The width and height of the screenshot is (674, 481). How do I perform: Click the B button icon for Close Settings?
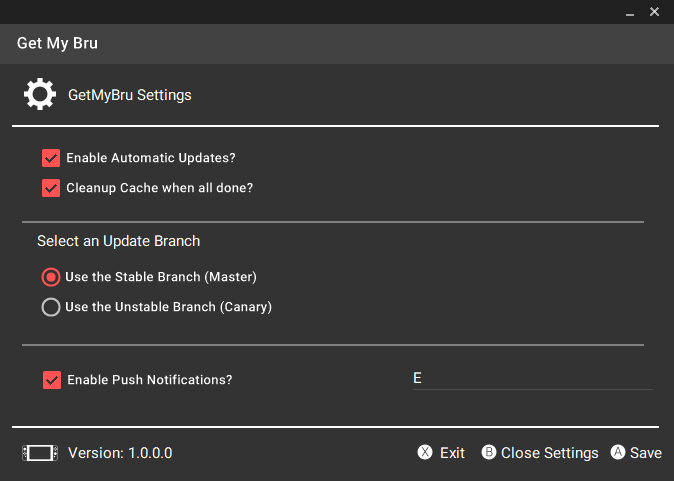(x=489, y=452)
